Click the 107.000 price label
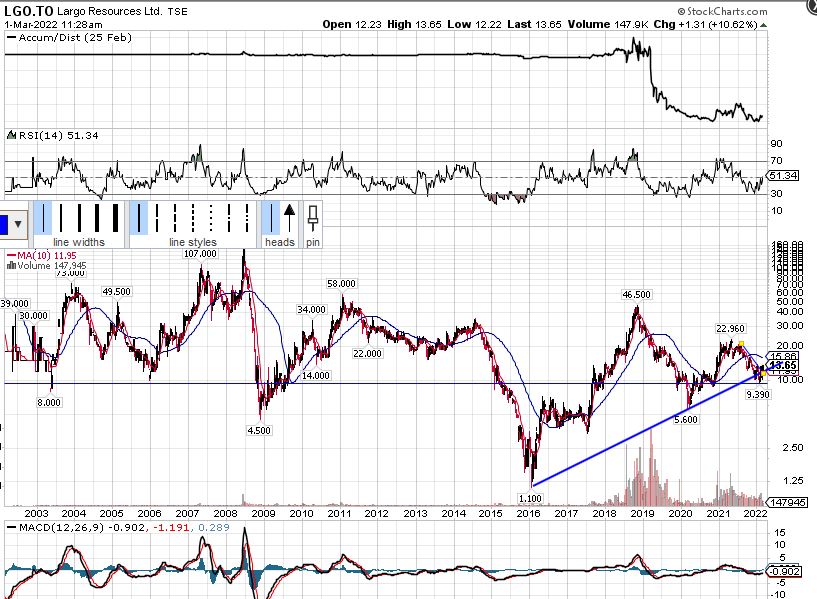The height and width of the screenshot is (599, 817). click(200, 254)
